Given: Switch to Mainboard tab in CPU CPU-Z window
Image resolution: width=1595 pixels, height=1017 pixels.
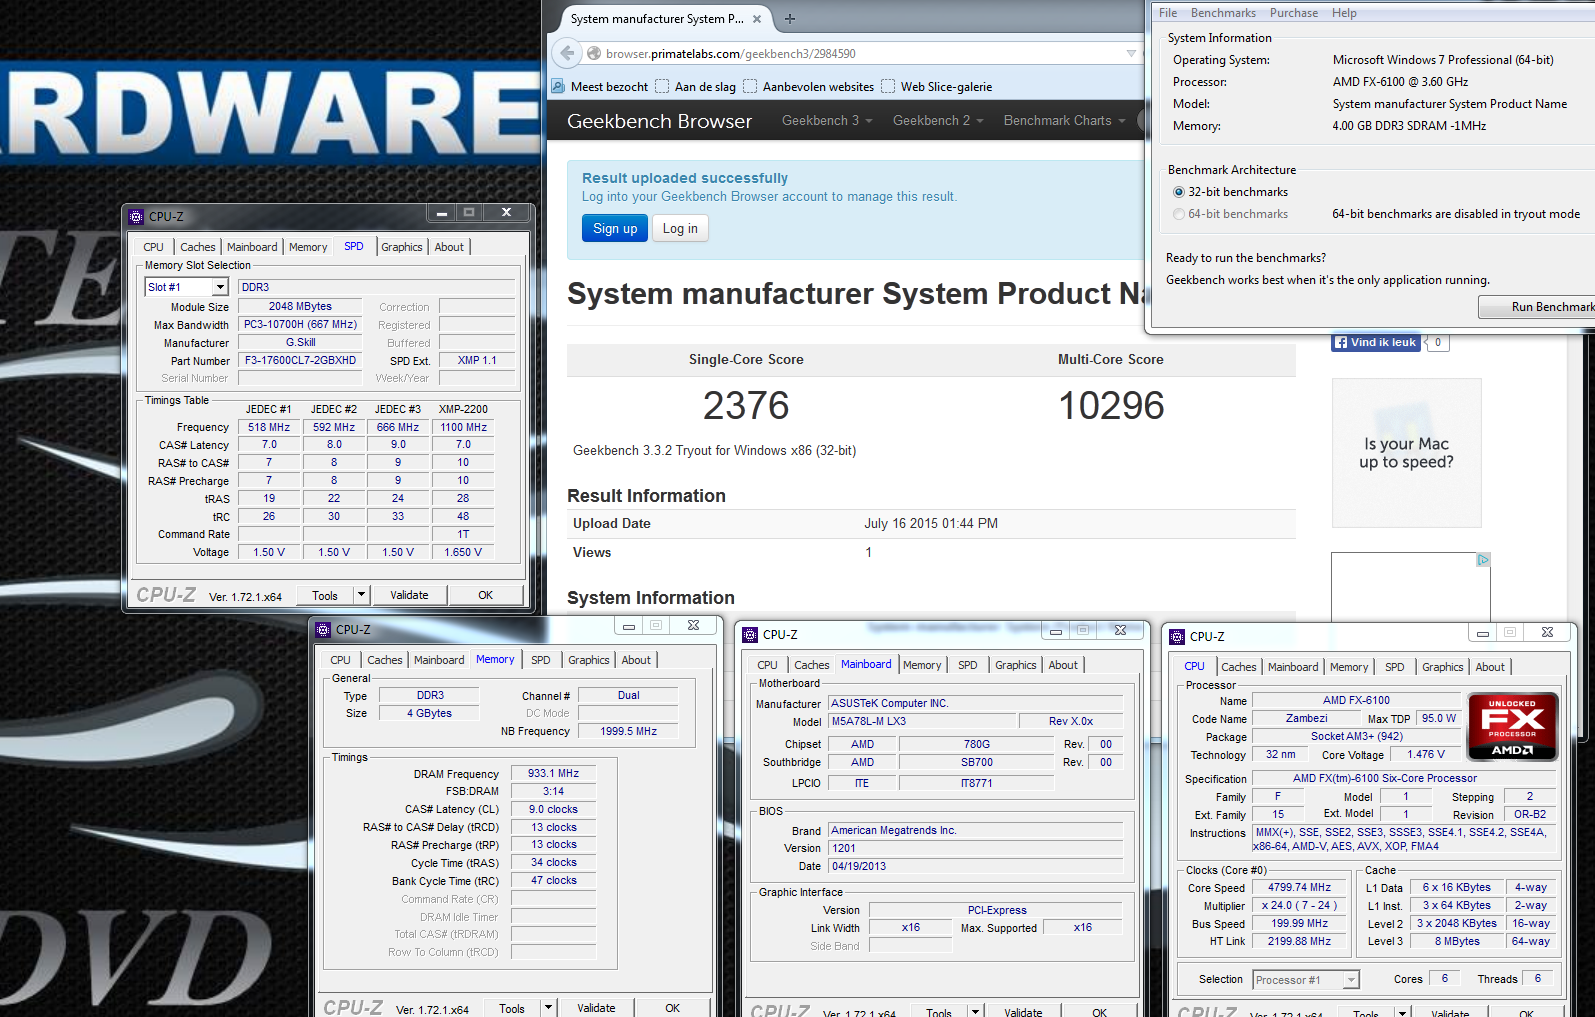Looking at the screenshot, I should click(1293, 667).
